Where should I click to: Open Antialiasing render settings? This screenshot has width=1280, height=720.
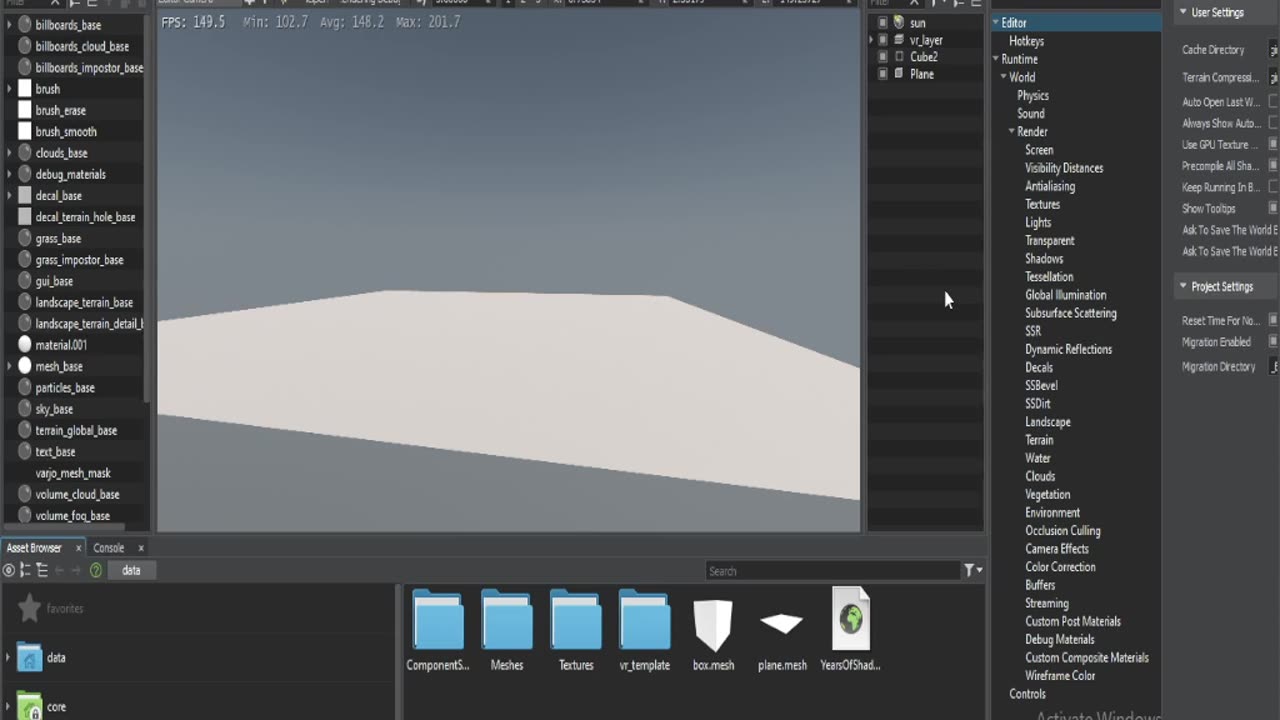pyautogui.click(x=1050, y=186)
